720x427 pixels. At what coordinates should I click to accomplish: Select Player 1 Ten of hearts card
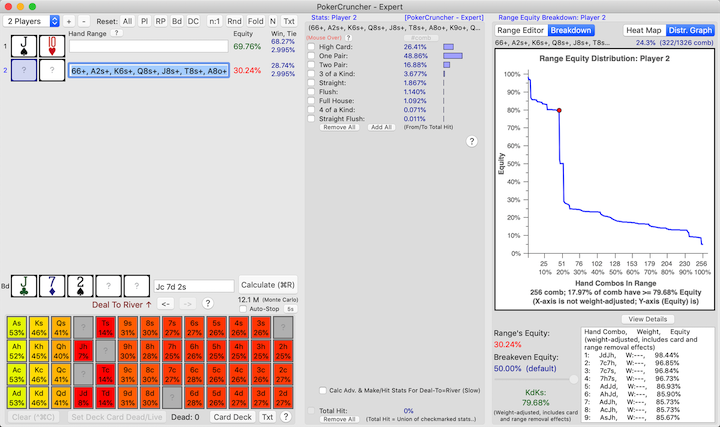point(52,46)
